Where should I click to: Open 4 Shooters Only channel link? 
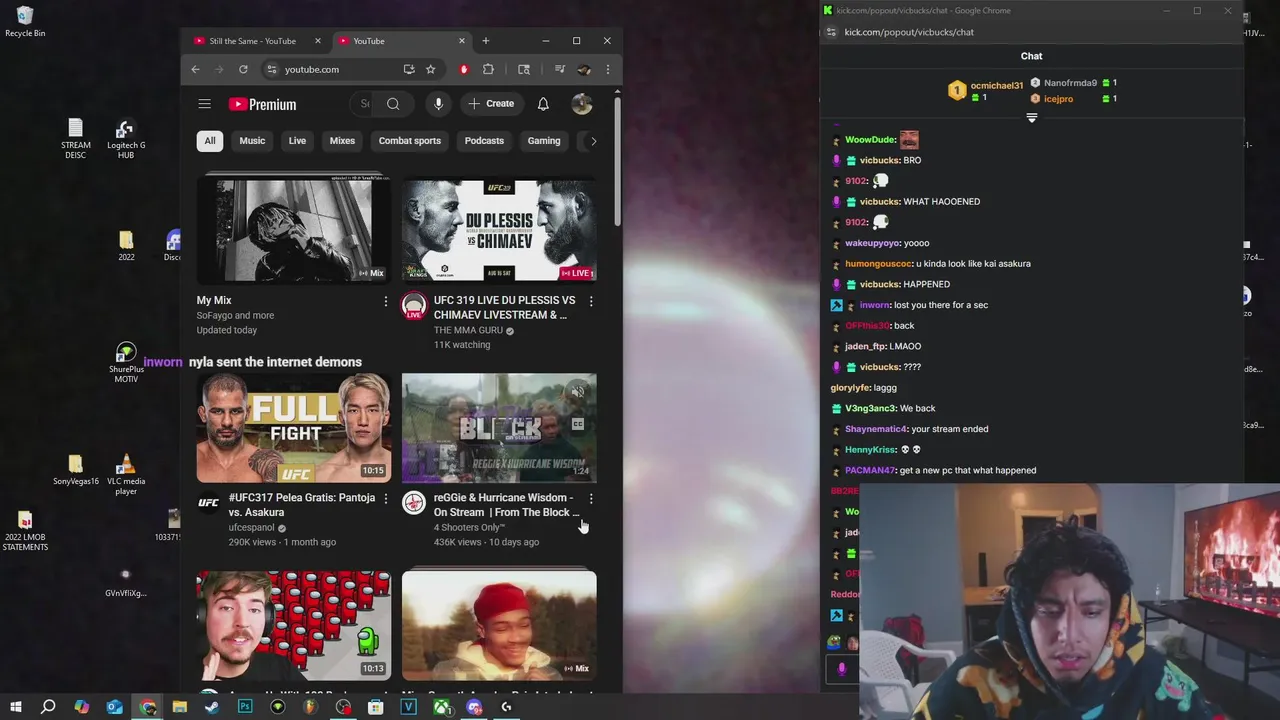pos(470,527)
